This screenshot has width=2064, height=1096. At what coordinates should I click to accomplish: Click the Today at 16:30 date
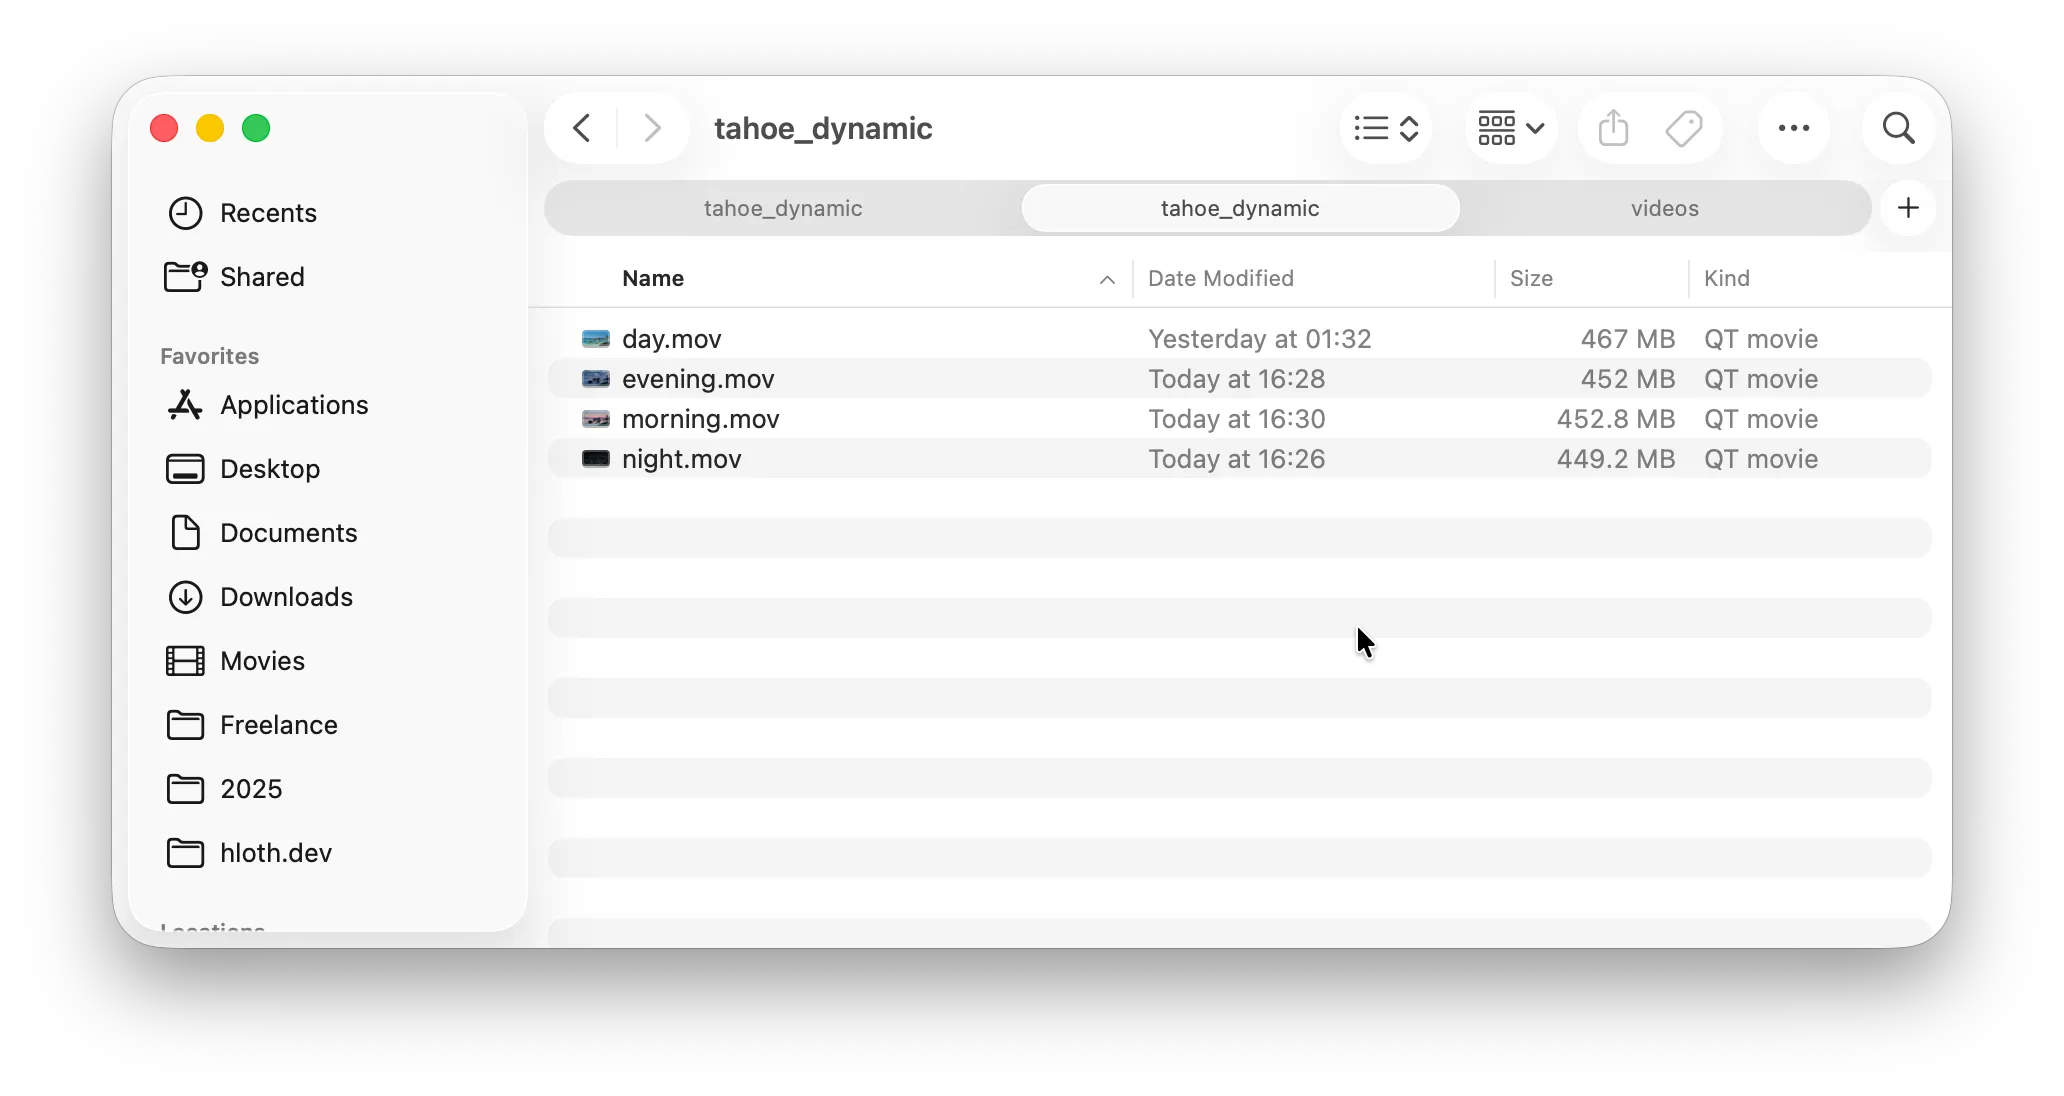[x=1236, y=419]
